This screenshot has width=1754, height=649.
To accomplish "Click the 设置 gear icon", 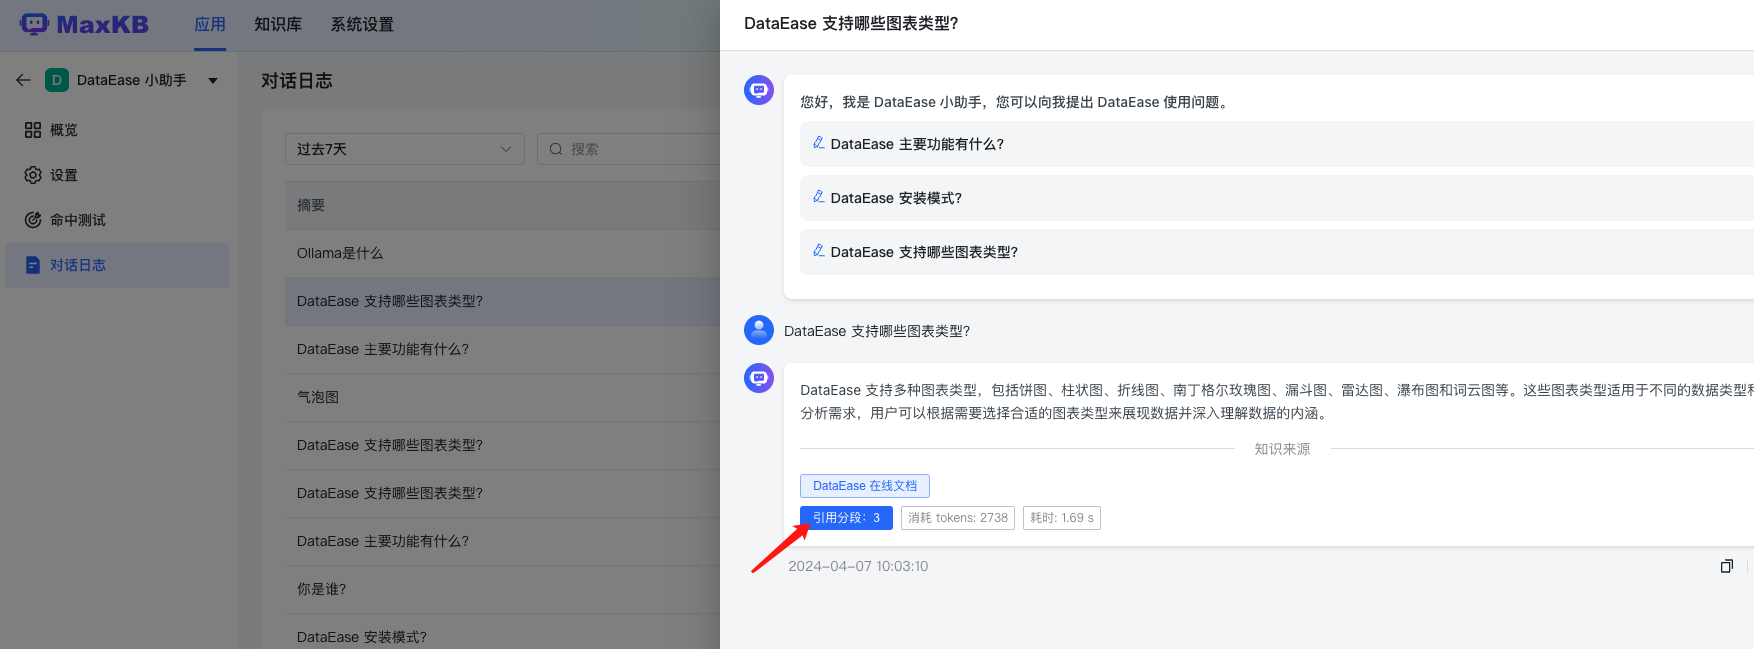I will [33, 175].
